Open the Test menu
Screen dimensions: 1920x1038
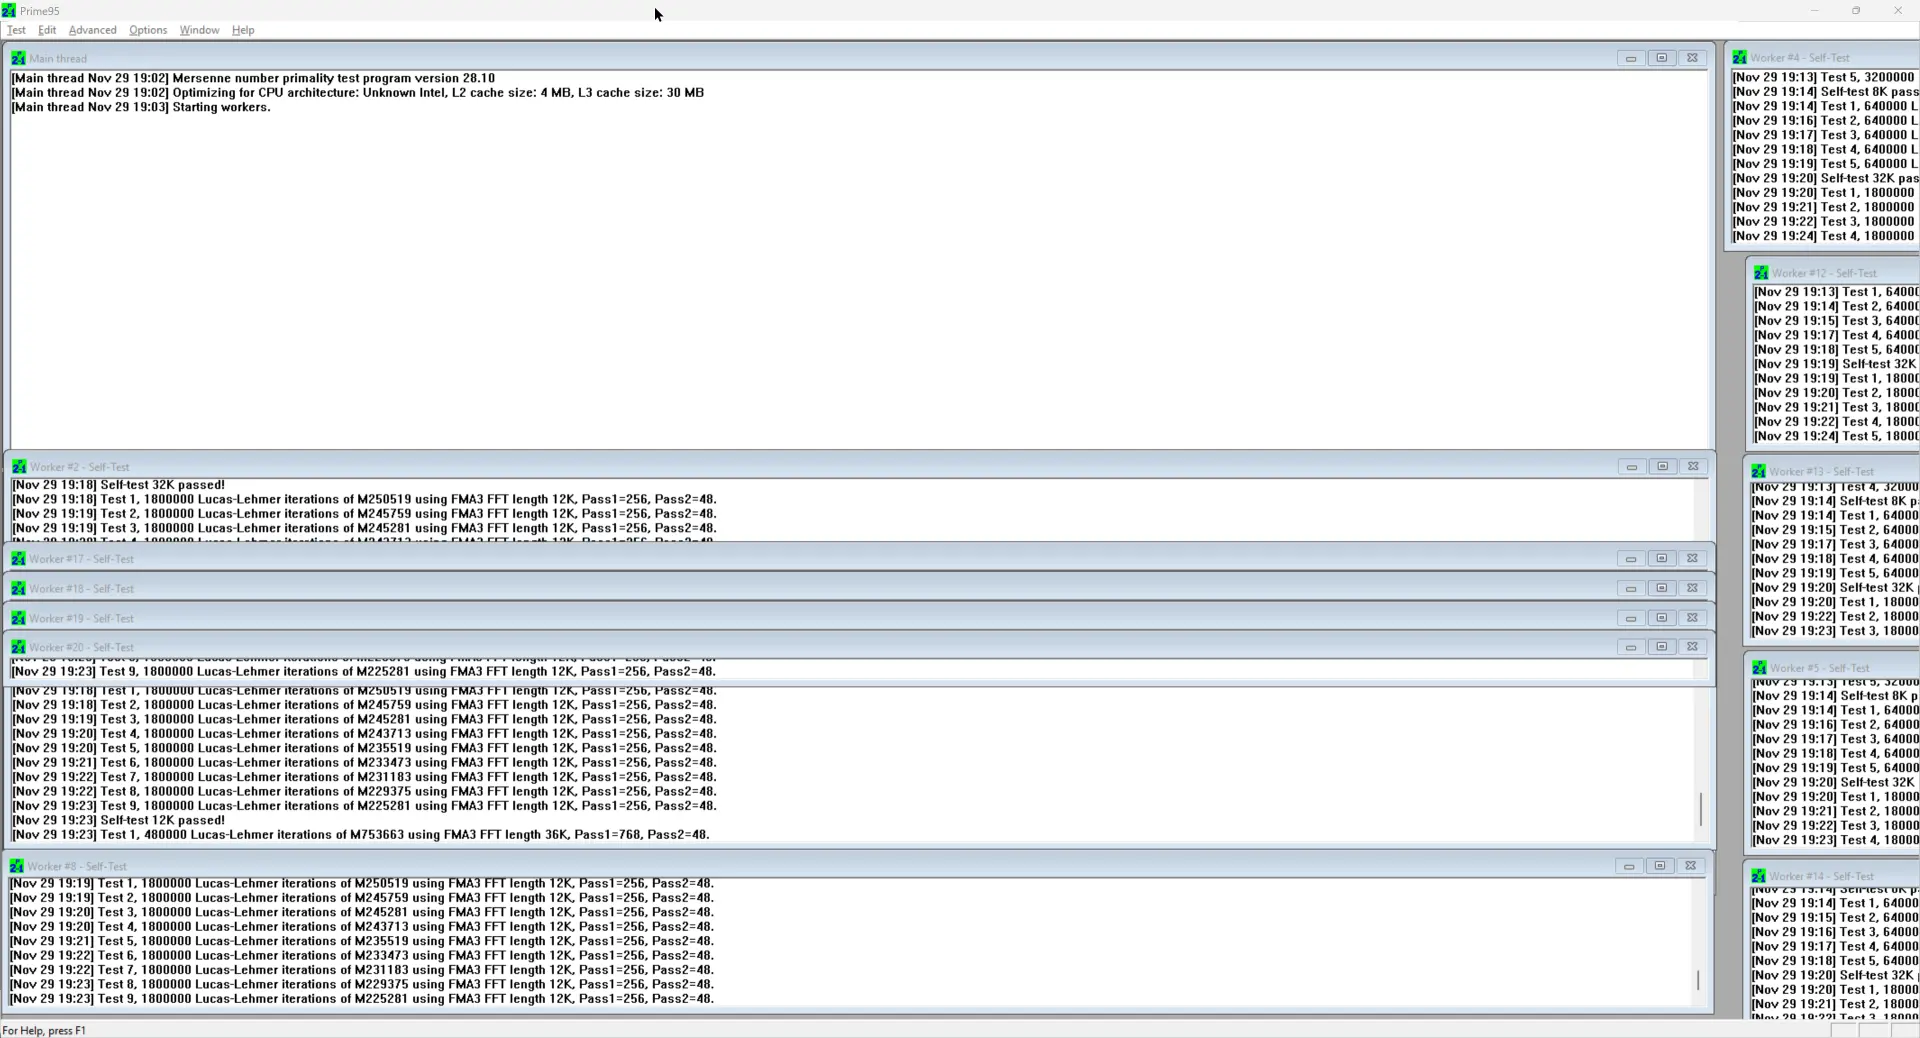point(16,30)
